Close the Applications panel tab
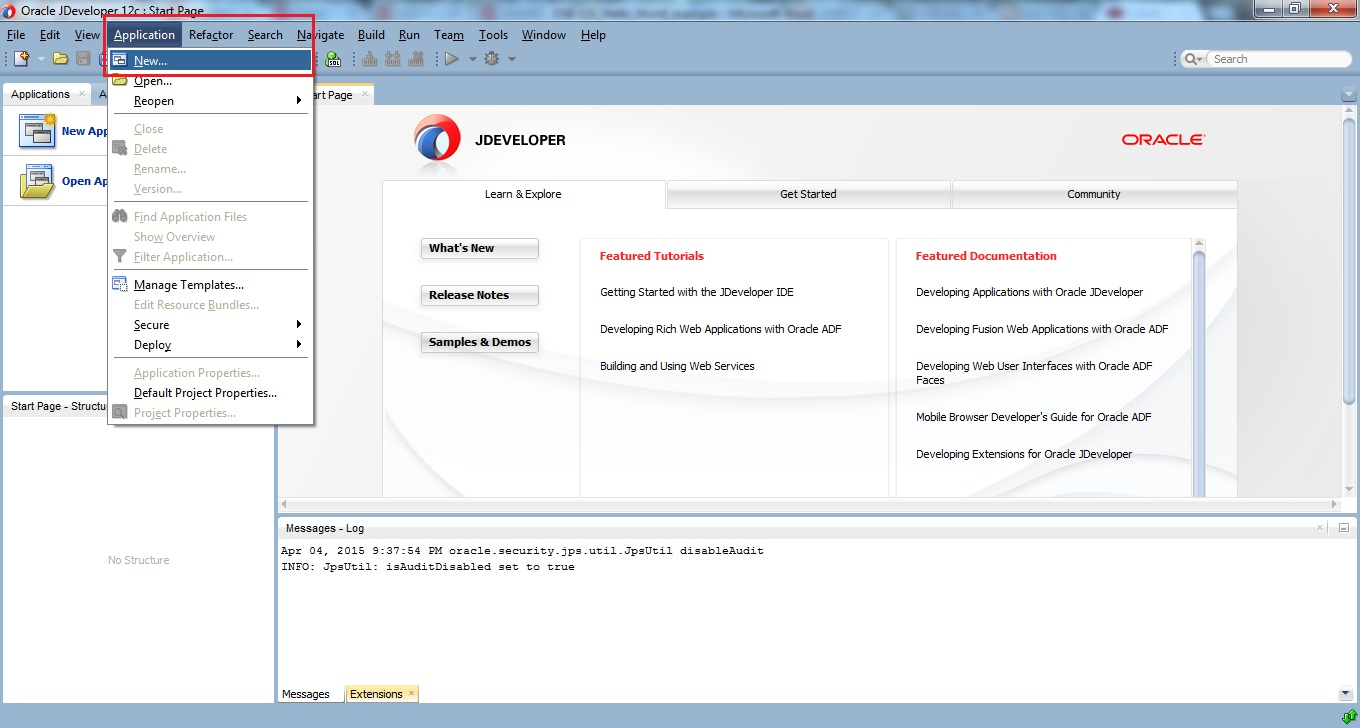Viewport: 1360px width, 728px height. point(82,94)
